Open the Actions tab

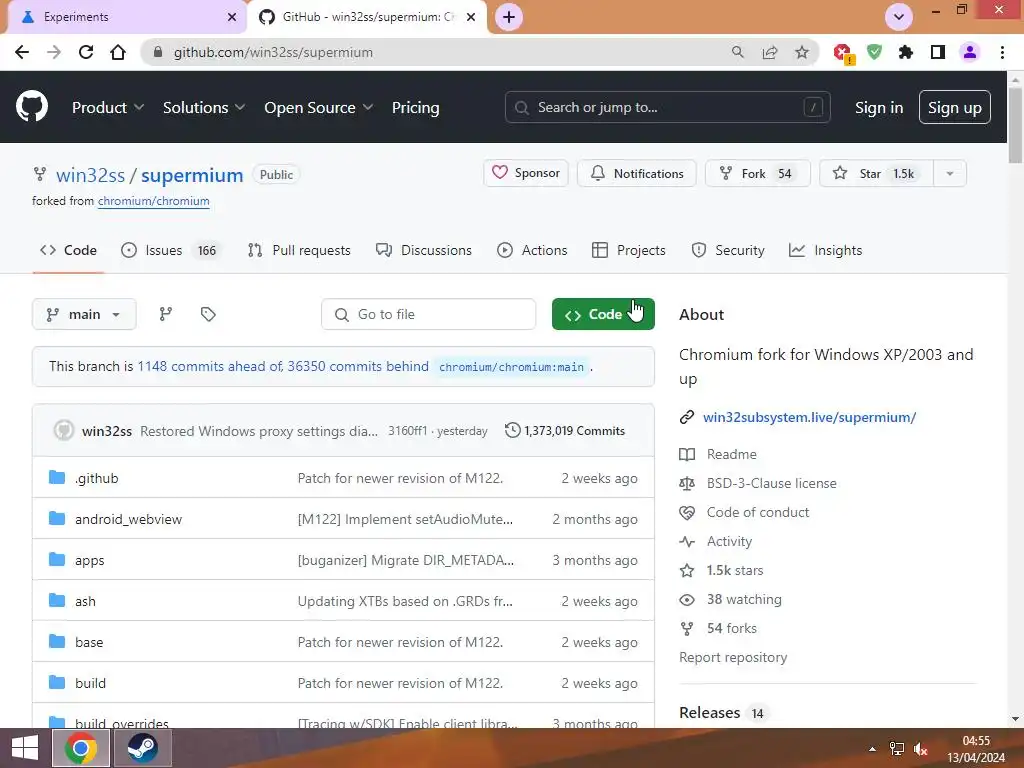[x=532, y=250]
